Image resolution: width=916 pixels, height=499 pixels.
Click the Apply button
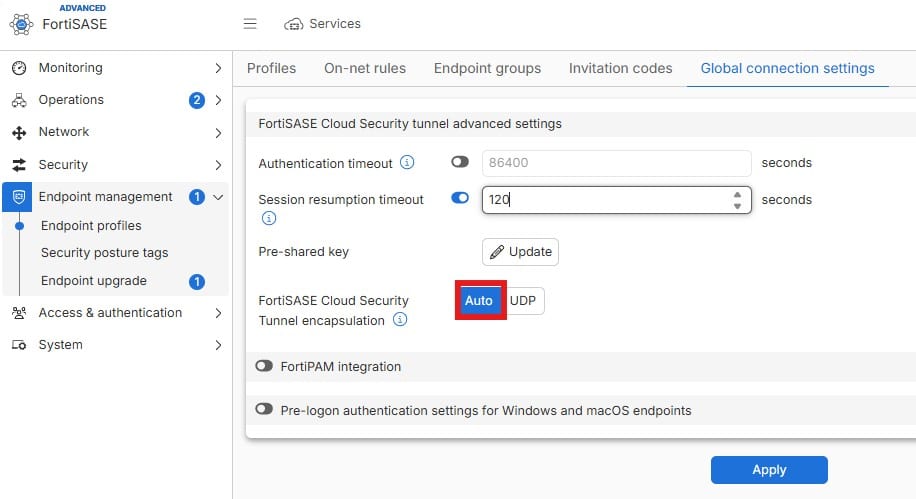(769, 470)
